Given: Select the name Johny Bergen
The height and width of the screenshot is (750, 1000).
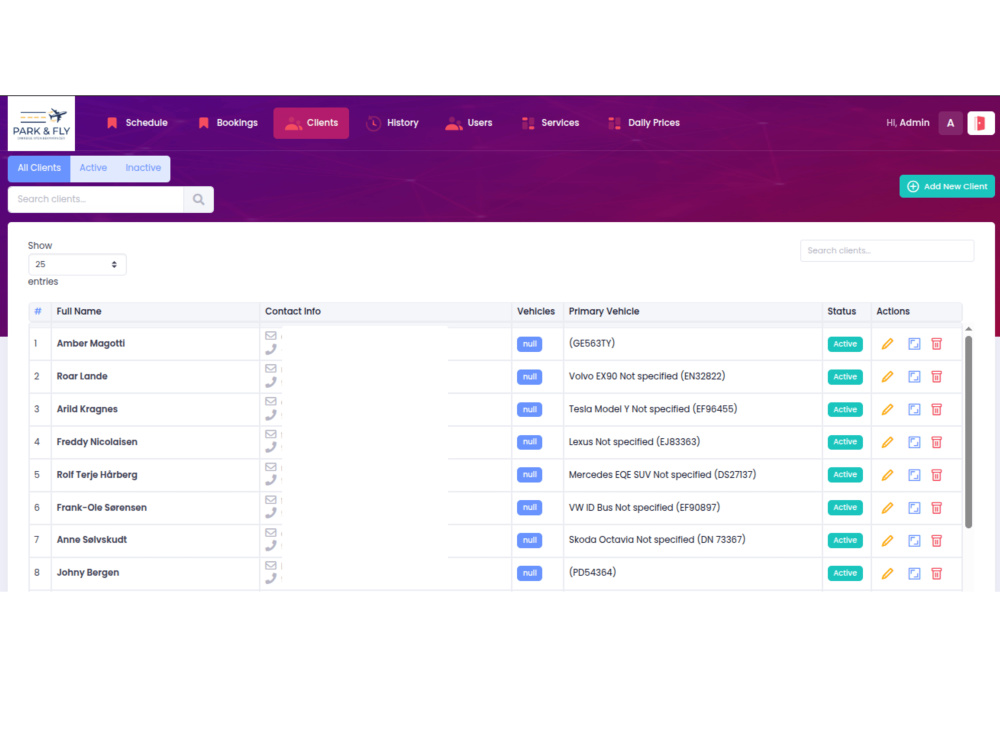Looking at the screenshot, I should click(x=88, y=573).
